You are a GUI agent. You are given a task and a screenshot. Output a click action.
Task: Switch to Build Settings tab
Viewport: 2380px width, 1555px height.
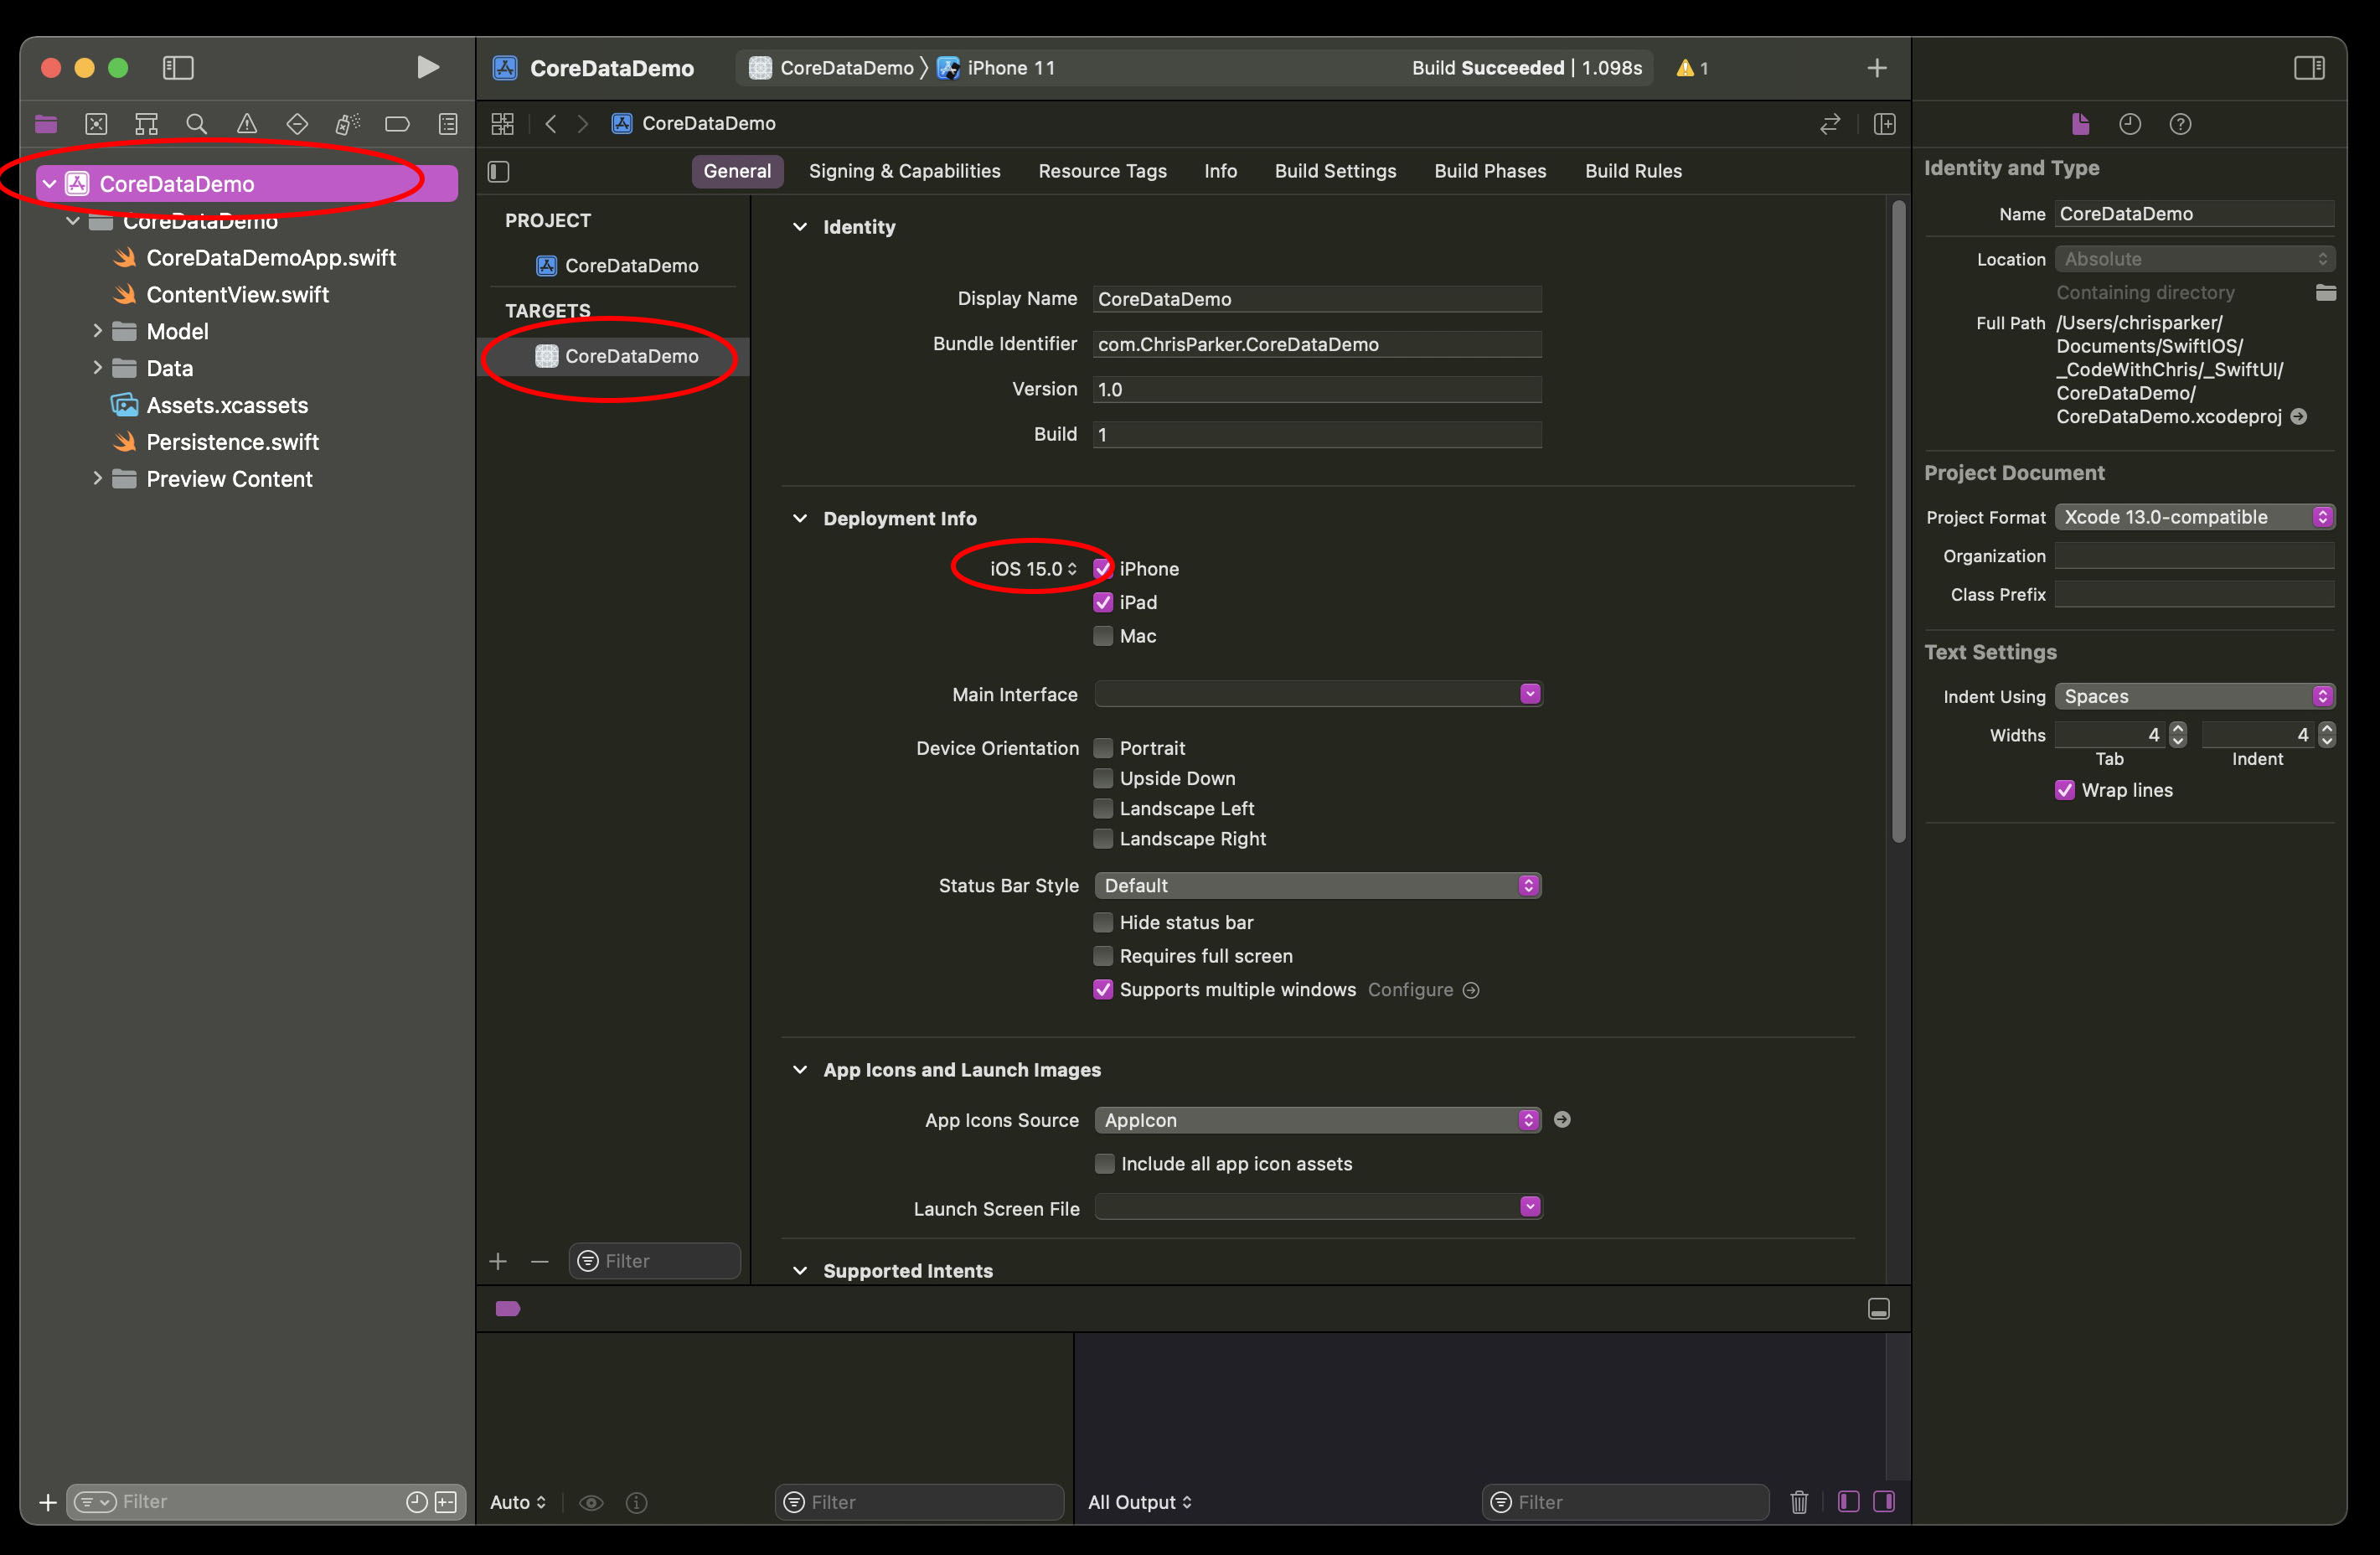pos(1335,171)
